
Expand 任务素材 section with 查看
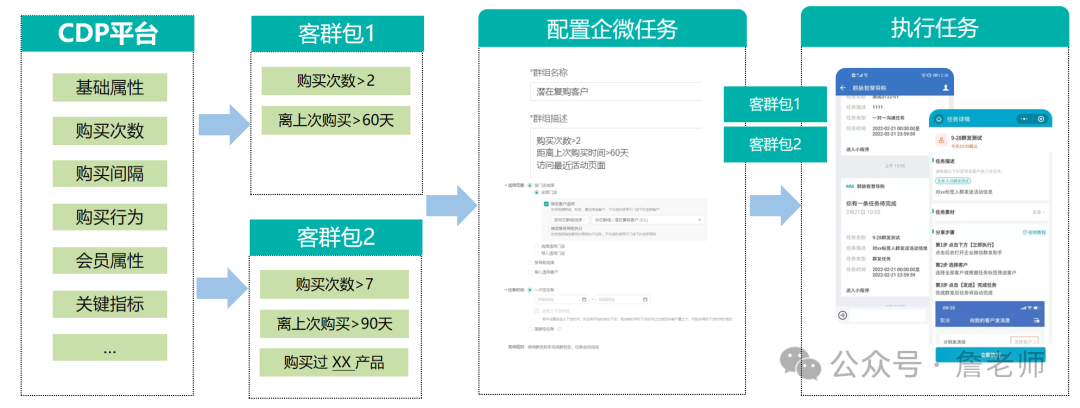click(x=1039, y=212)
